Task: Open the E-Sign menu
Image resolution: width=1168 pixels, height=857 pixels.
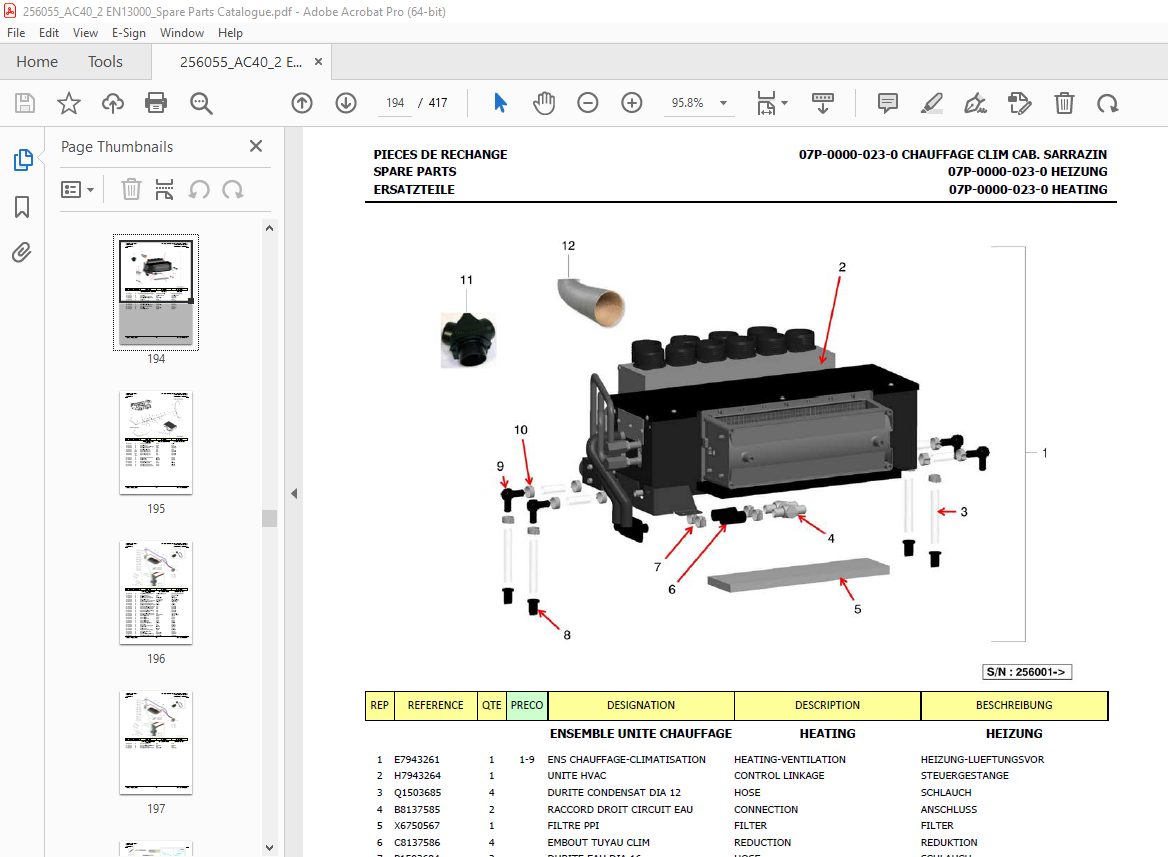Action: point(129,33)
